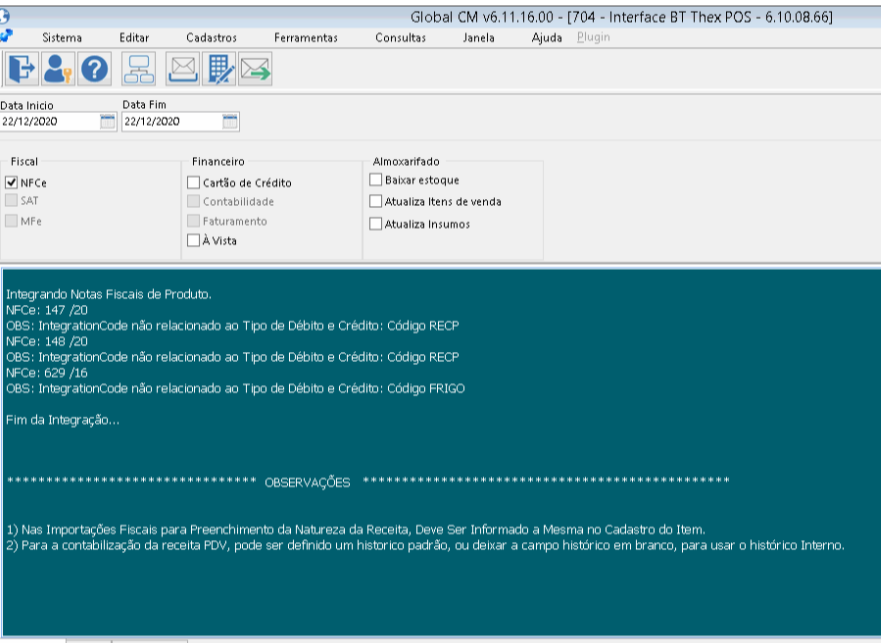The image size is (881, 643).
Task: Click the Almoxarifado group label
Action: click(x=406, y=161)
